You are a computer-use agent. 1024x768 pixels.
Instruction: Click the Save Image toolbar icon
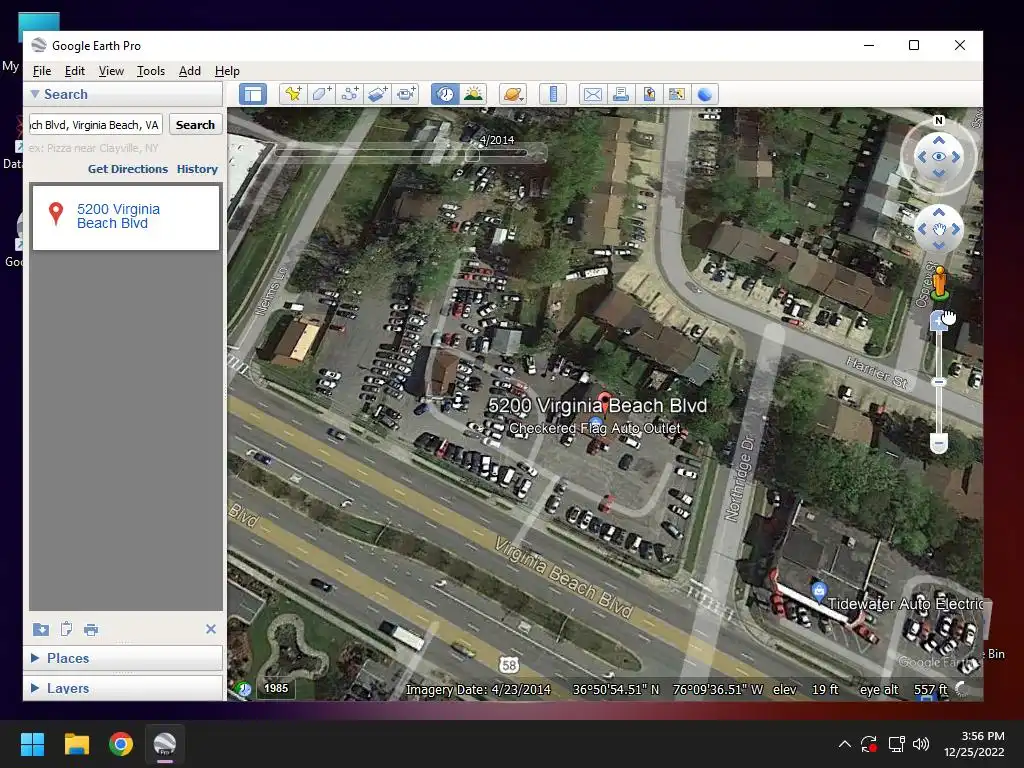click(x=649, y=94)
